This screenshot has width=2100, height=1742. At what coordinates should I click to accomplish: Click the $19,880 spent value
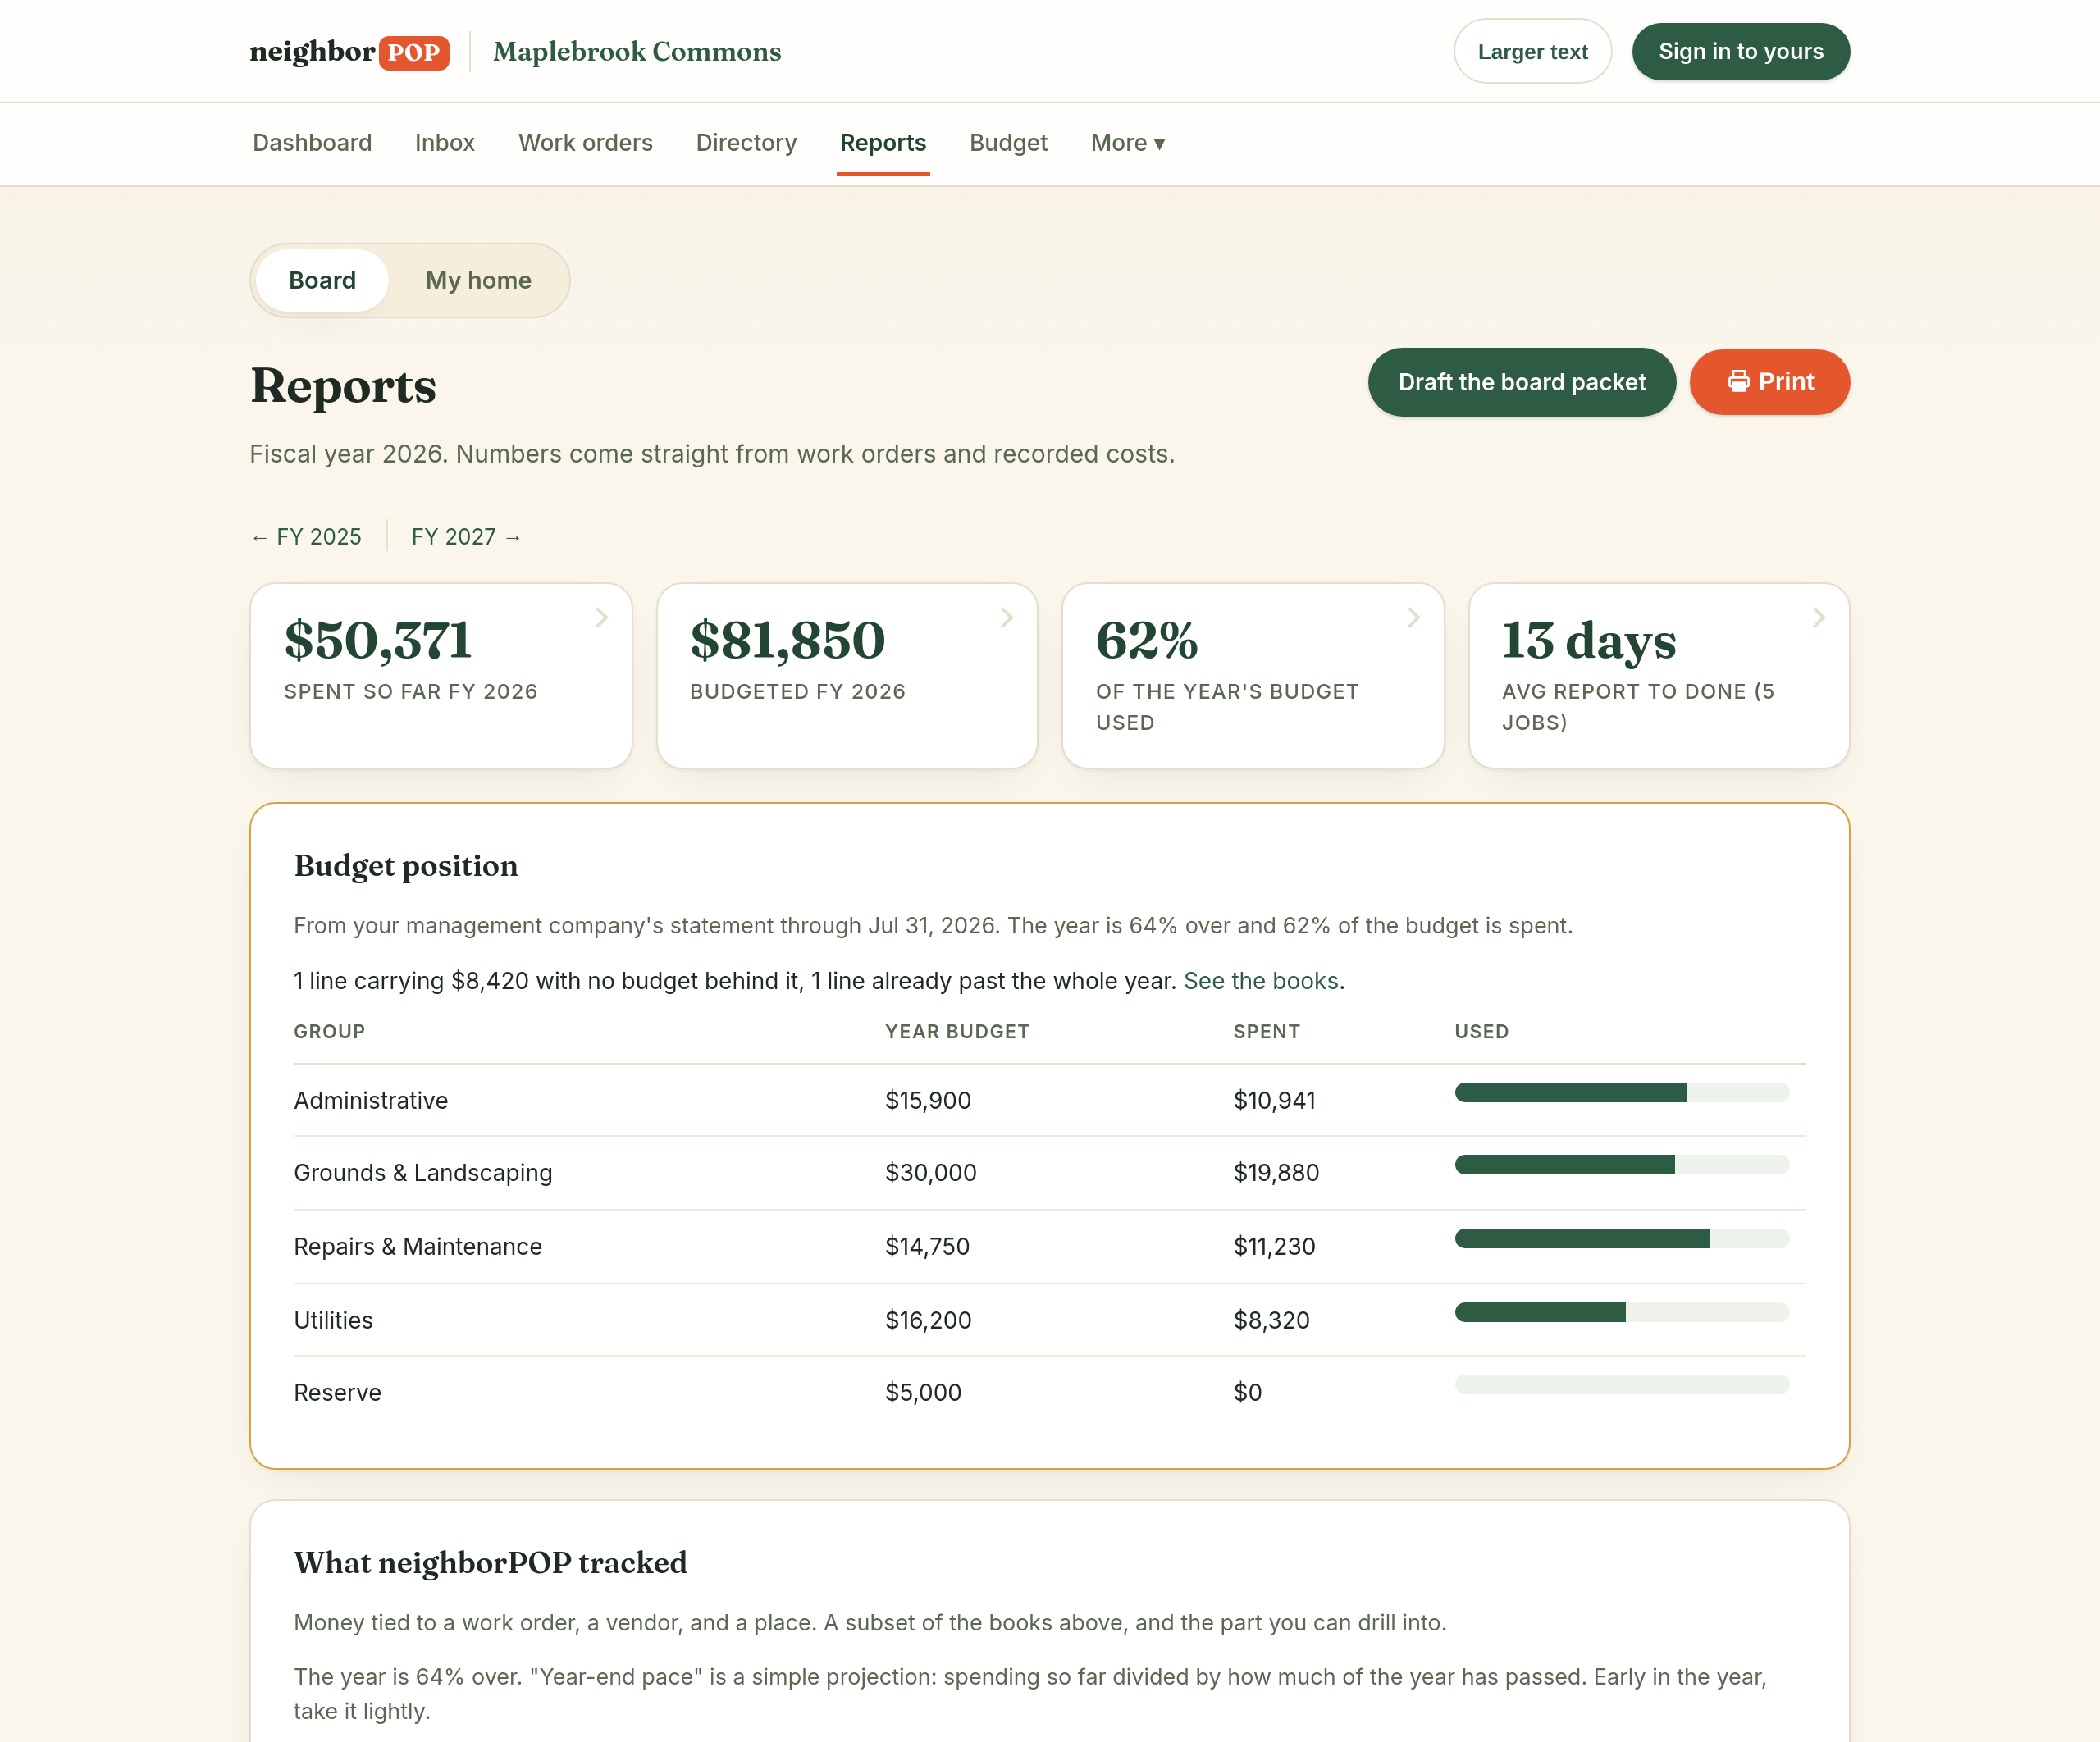[x=1276, y=1172]
